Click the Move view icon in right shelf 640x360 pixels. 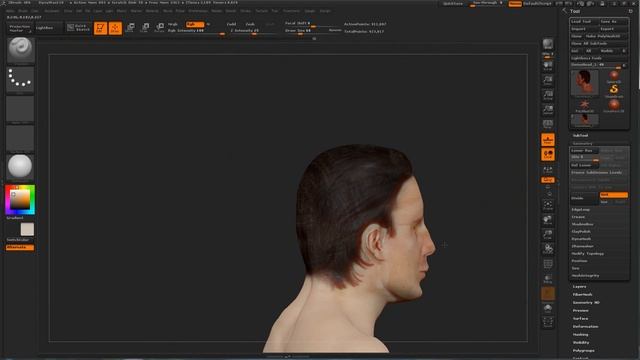click(548, 220)
